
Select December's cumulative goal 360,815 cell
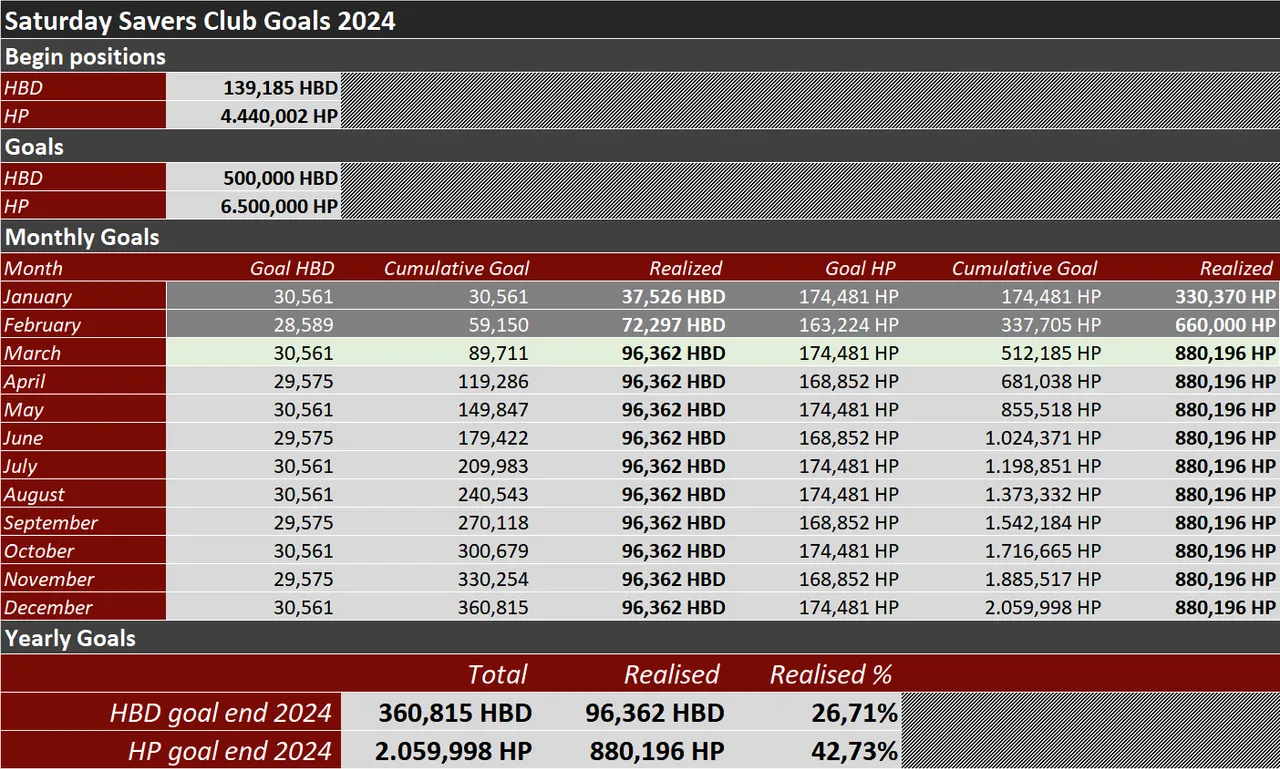[x=438, y=607]
